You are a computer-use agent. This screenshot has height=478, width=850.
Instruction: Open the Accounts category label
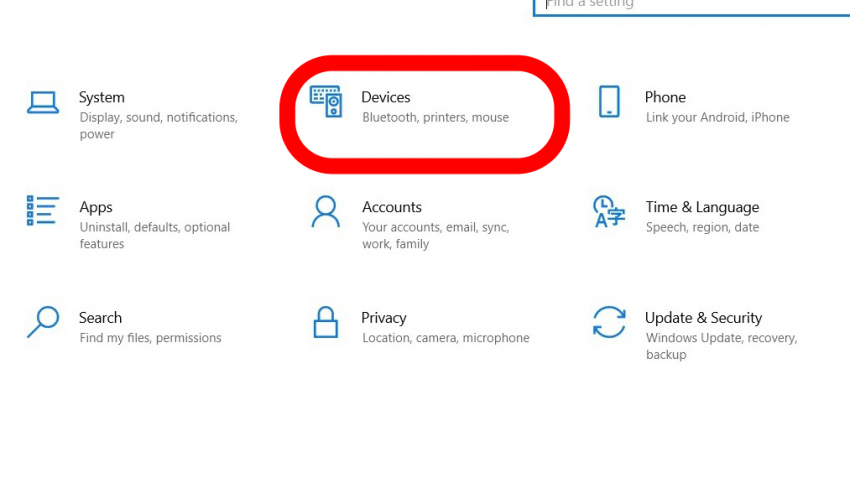[392, 207]
